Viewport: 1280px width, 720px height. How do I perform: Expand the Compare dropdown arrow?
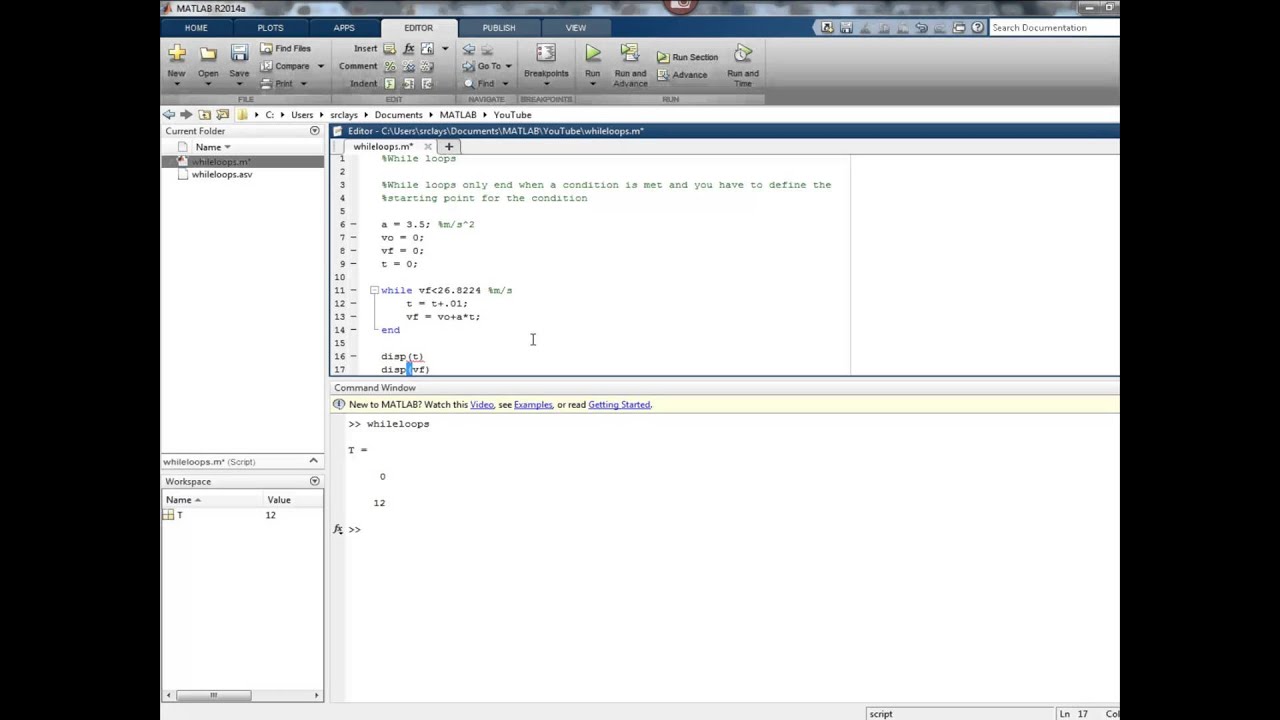321,66
